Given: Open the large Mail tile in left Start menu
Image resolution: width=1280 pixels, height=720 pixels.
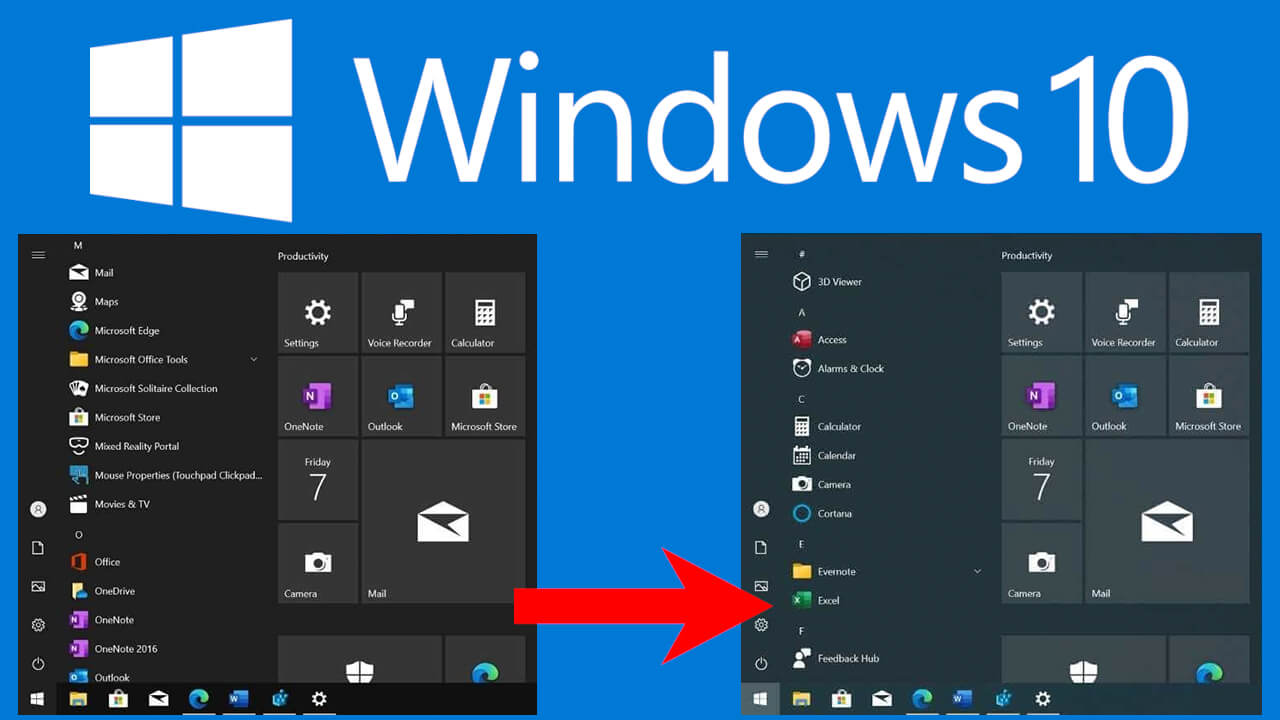Looking at the screenshot, I should pyautogui.click(x=443, y=522).
